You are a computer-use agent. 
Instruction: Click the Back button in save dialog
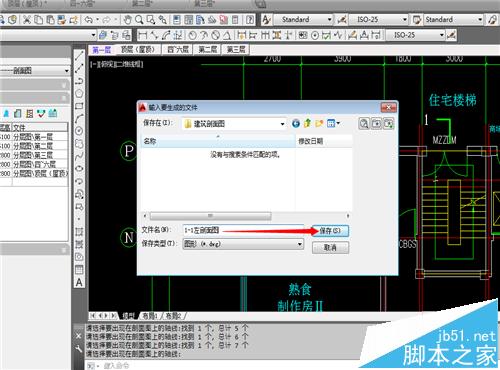coord(296,124)
